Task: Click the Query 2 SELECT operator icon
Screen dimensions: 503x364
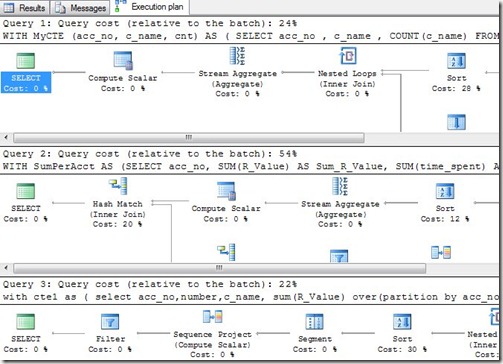Action: [x=26, y=191]
